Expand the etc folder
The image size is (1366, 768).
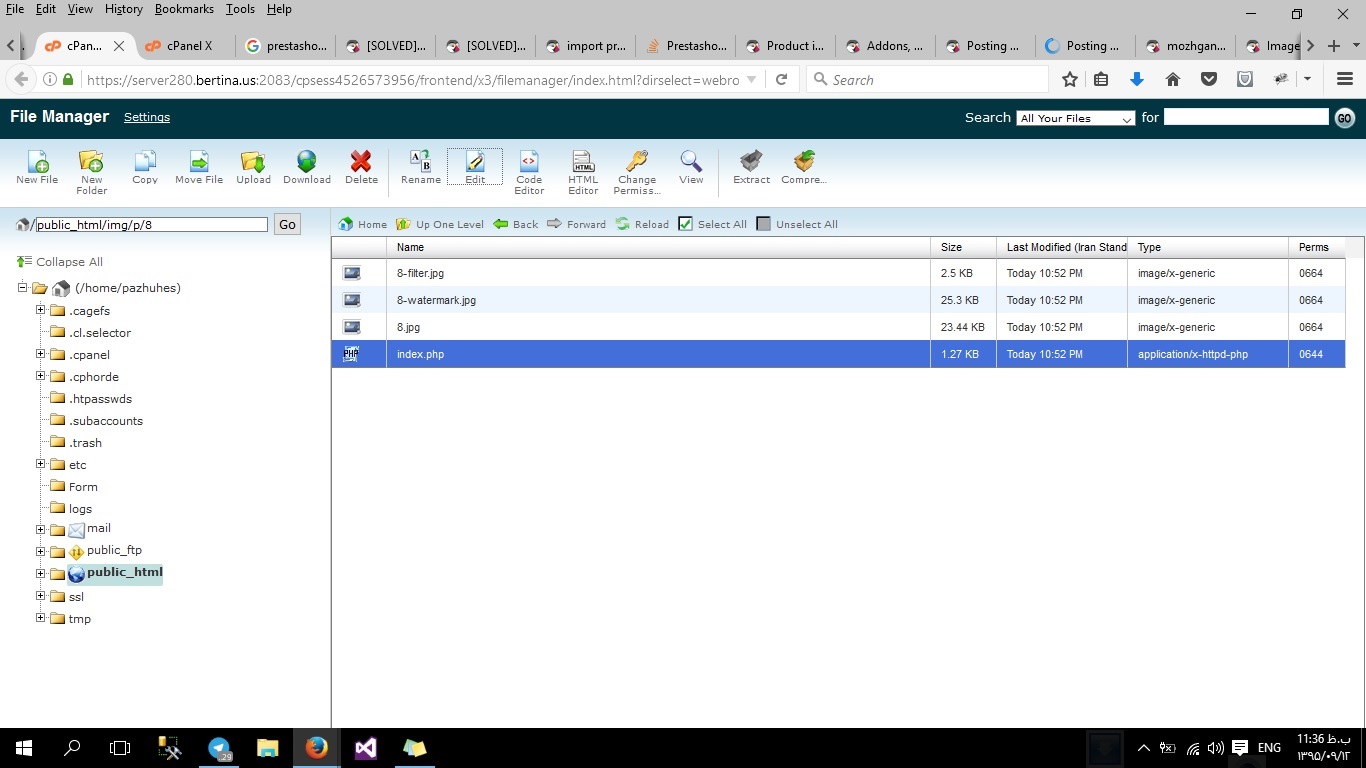tap(41, 464)
